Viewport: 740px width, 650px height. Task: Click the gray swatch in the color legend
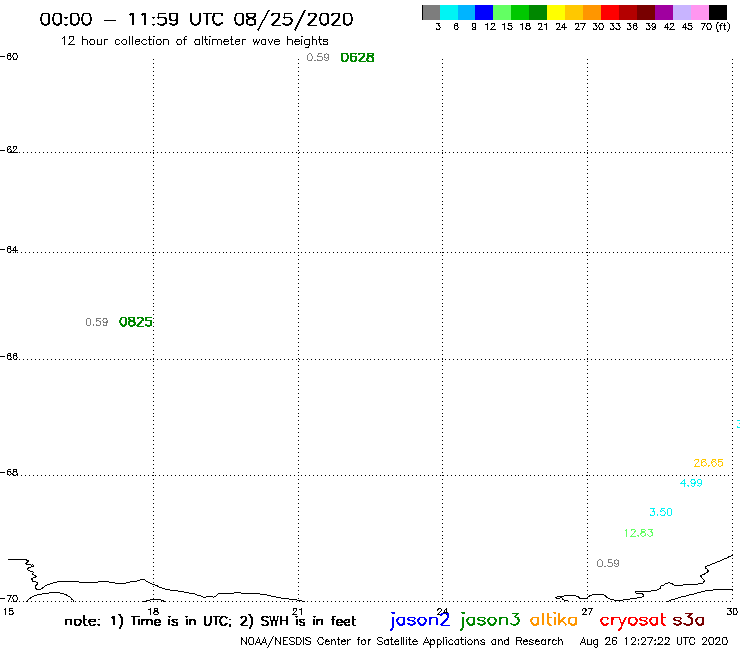click(431, 12)
